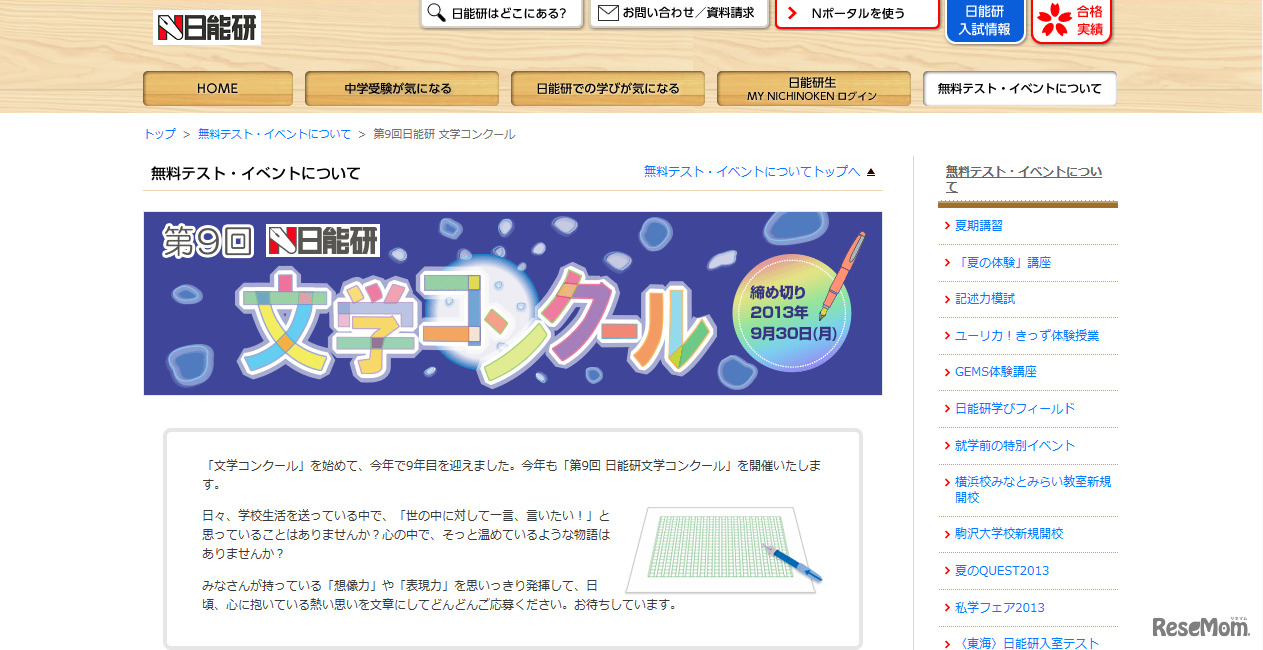Open MY NICHINOKEN ログイン

point(813,88)
